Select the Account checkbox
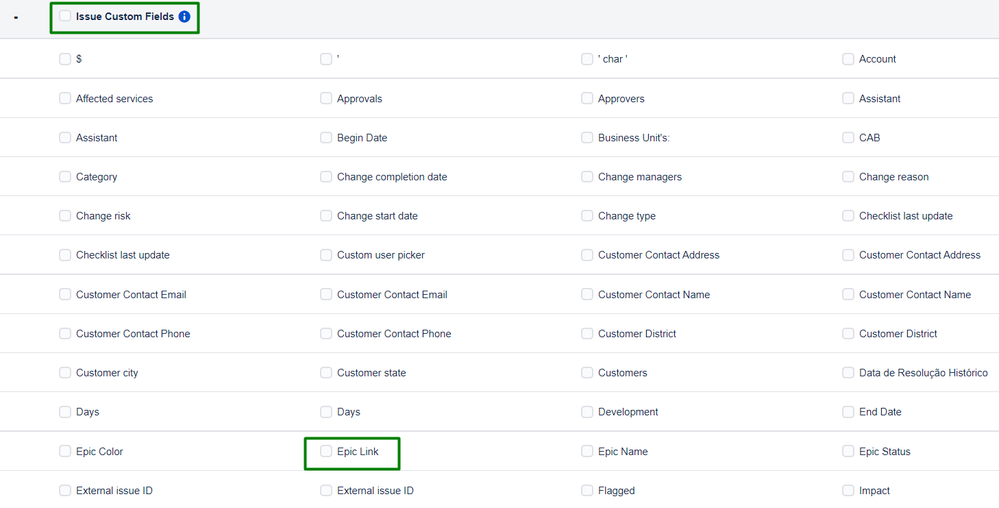 point(848,59)
